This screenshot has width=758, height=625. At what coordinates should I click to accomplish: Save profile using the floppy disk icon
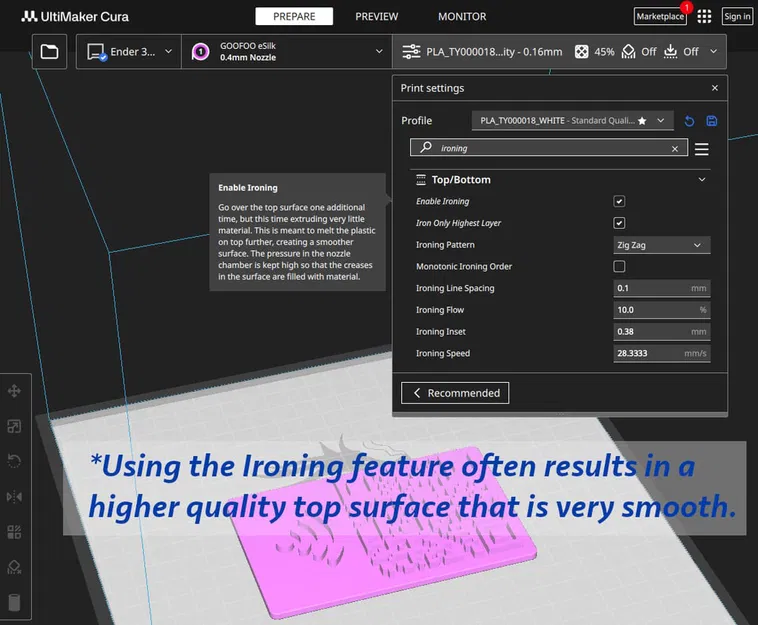tap(712, 121)
